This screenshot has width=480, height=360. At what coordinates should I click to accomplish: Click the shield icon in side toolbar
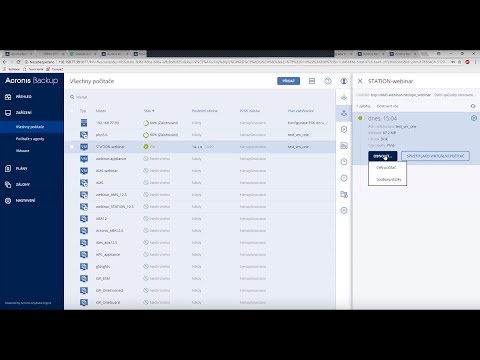click(x=344, y=129)
